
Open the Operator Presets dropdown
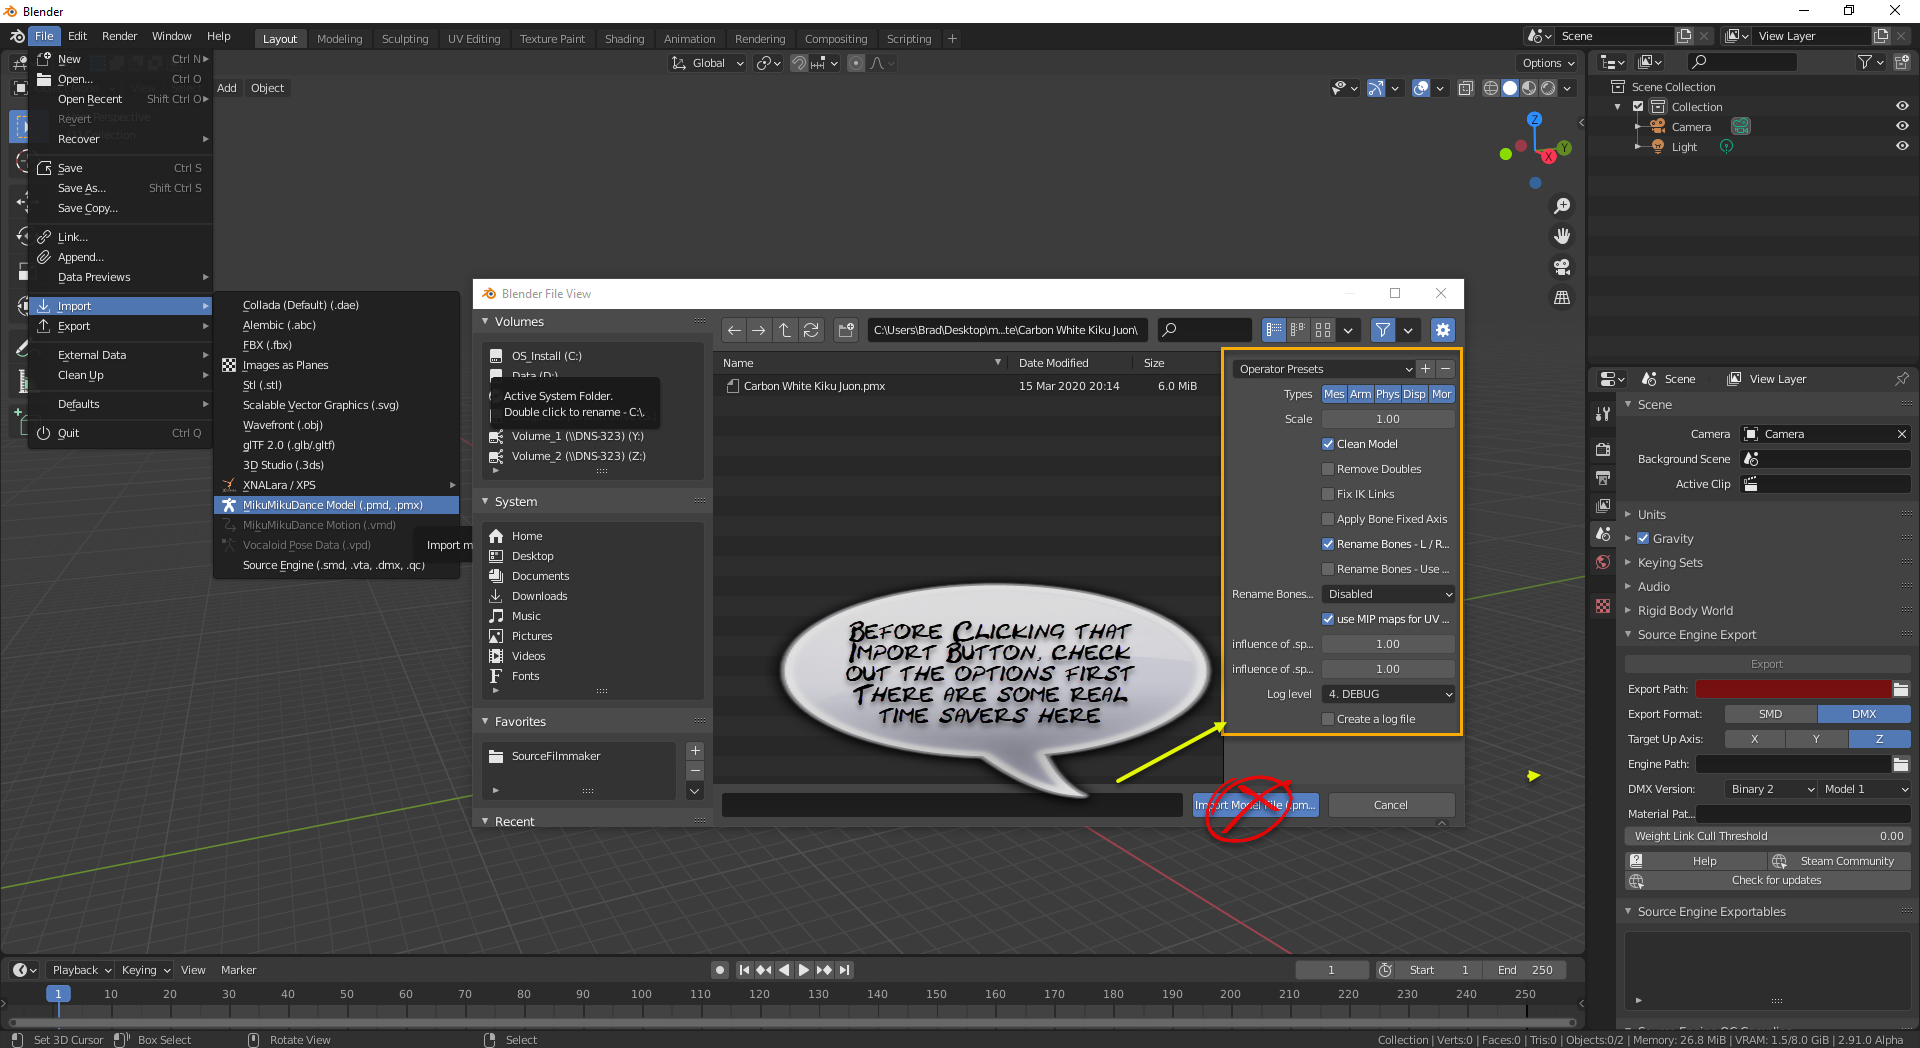point(1324,369)
